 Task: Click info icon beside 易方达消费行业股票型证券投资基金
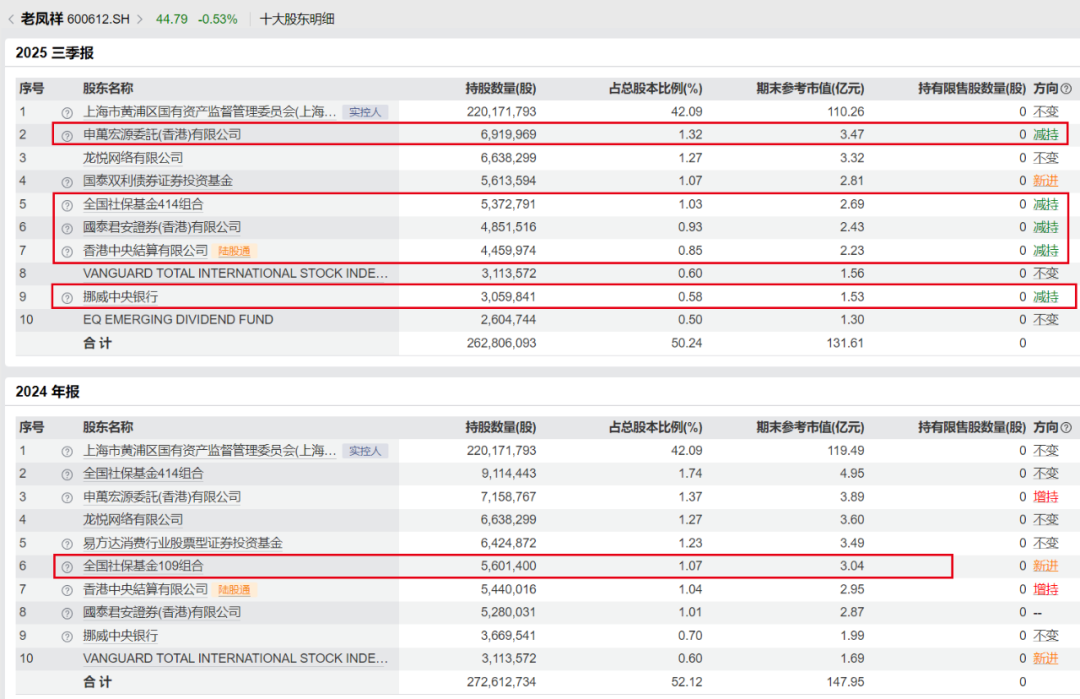coord(68,543)
